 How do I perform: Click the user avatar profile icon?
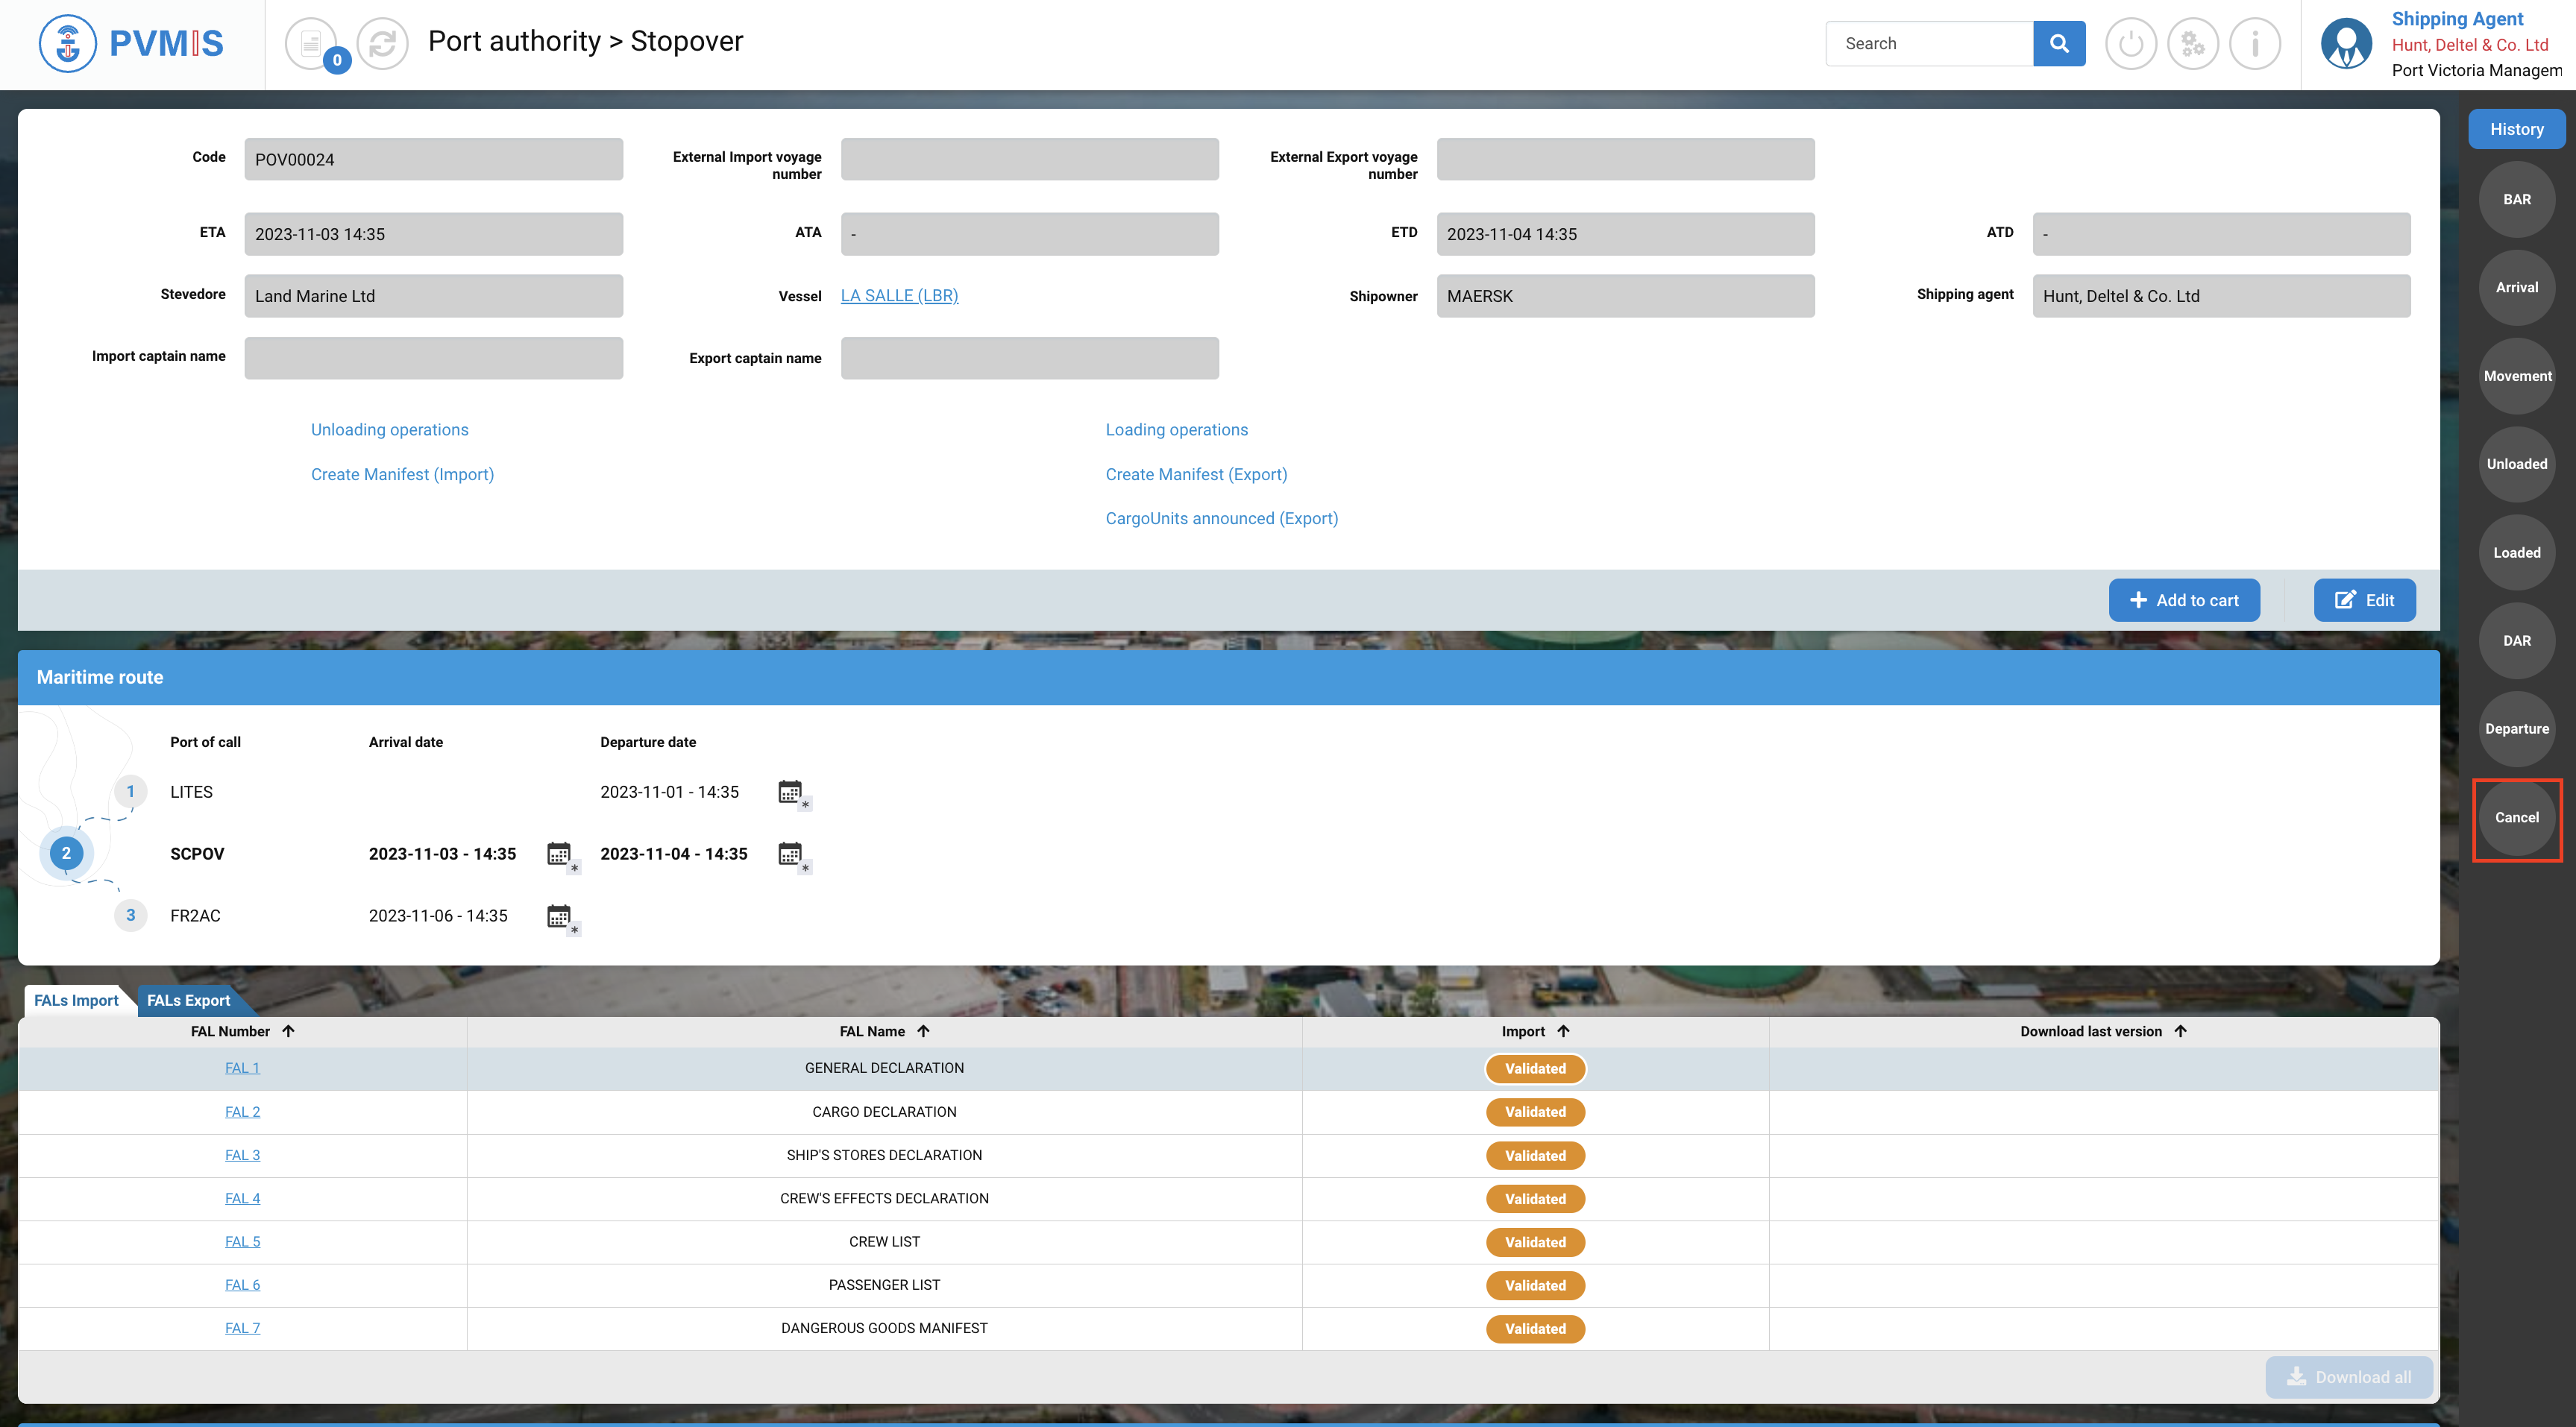point(2346,44)
